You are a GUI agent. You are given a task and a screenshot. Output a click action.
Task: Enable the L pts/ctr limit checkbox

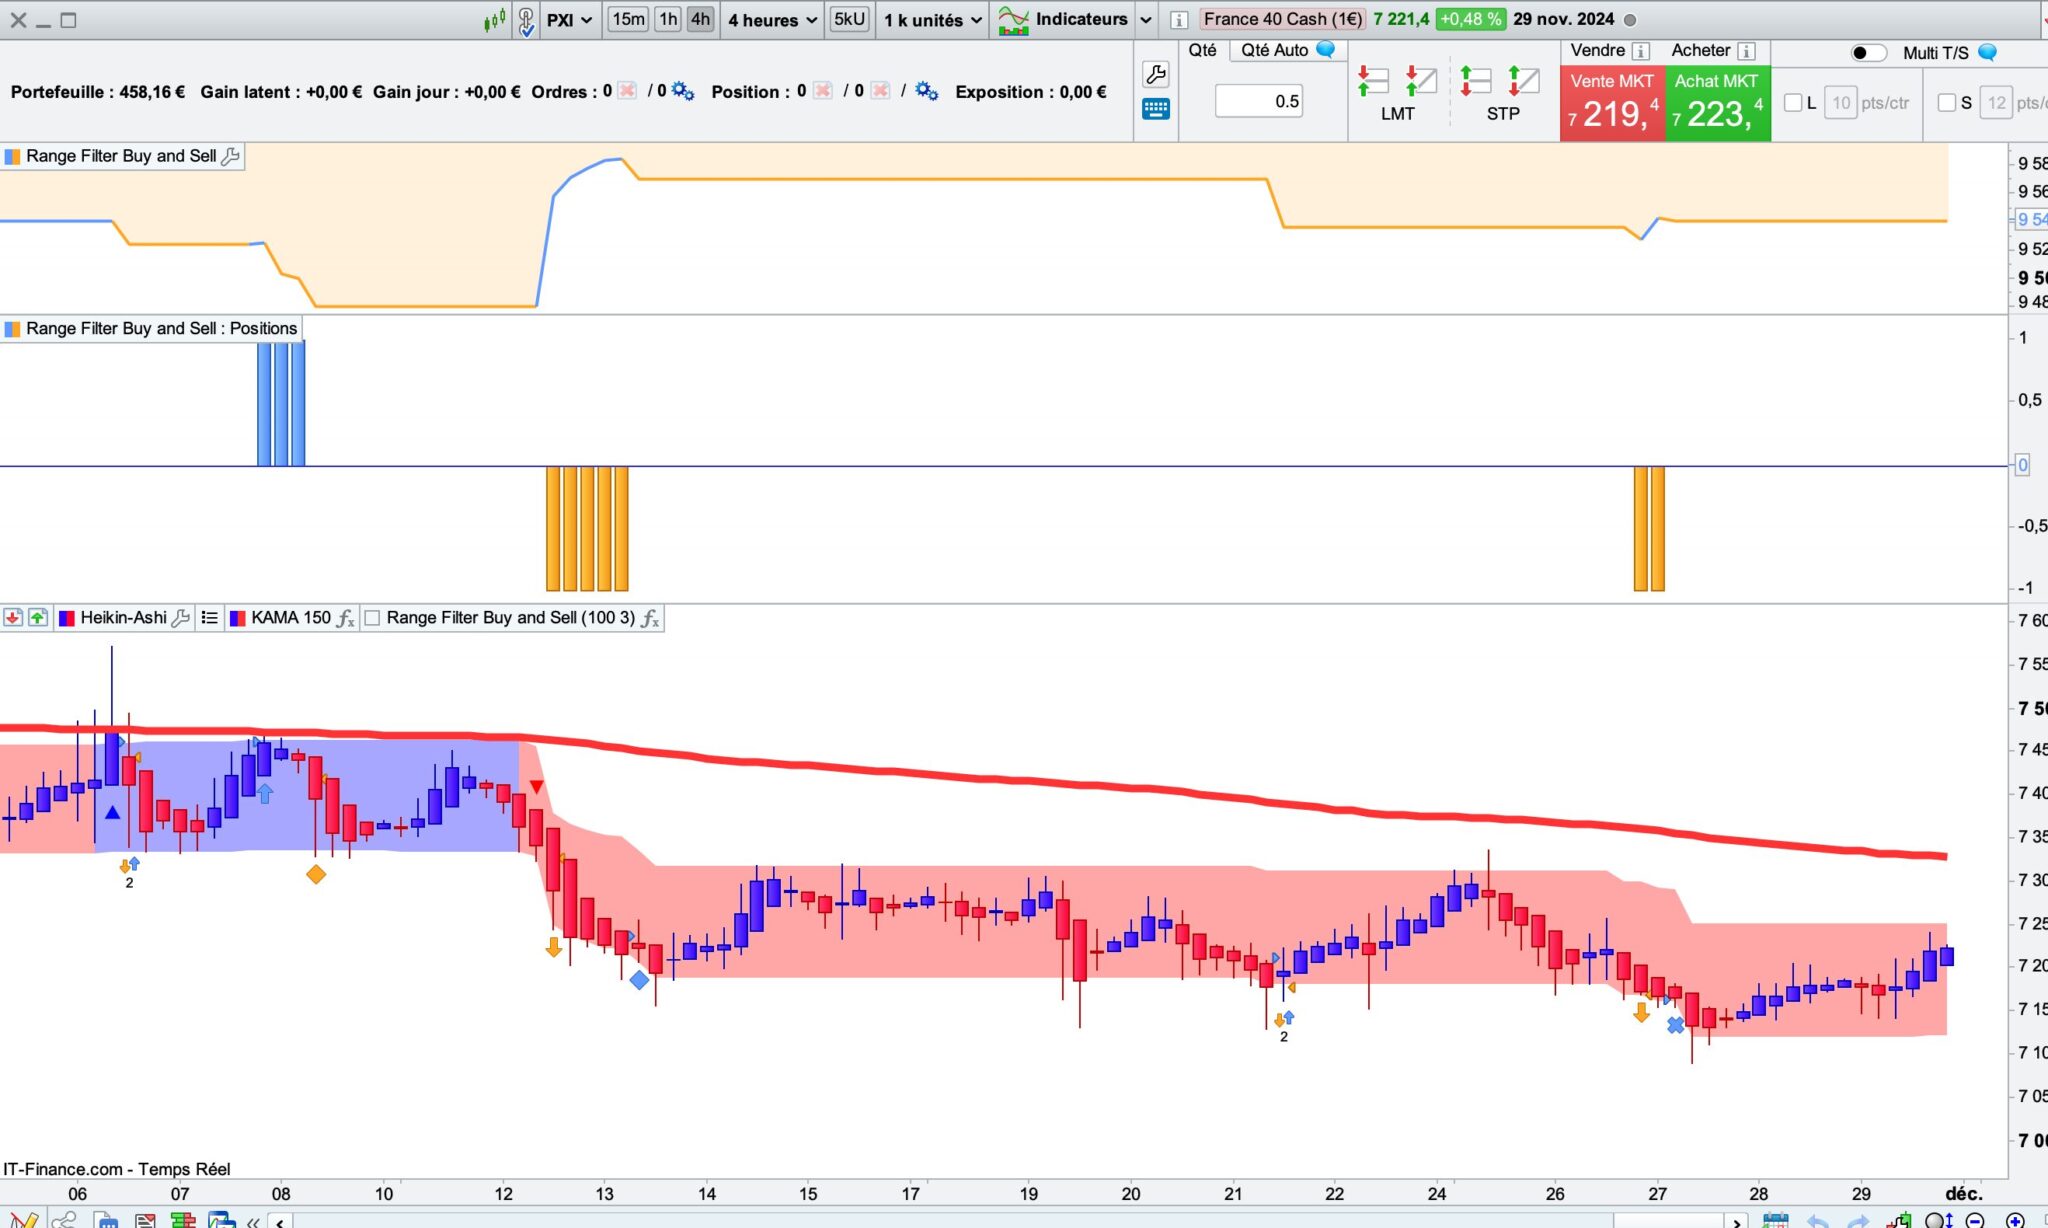pos(1793,102)
